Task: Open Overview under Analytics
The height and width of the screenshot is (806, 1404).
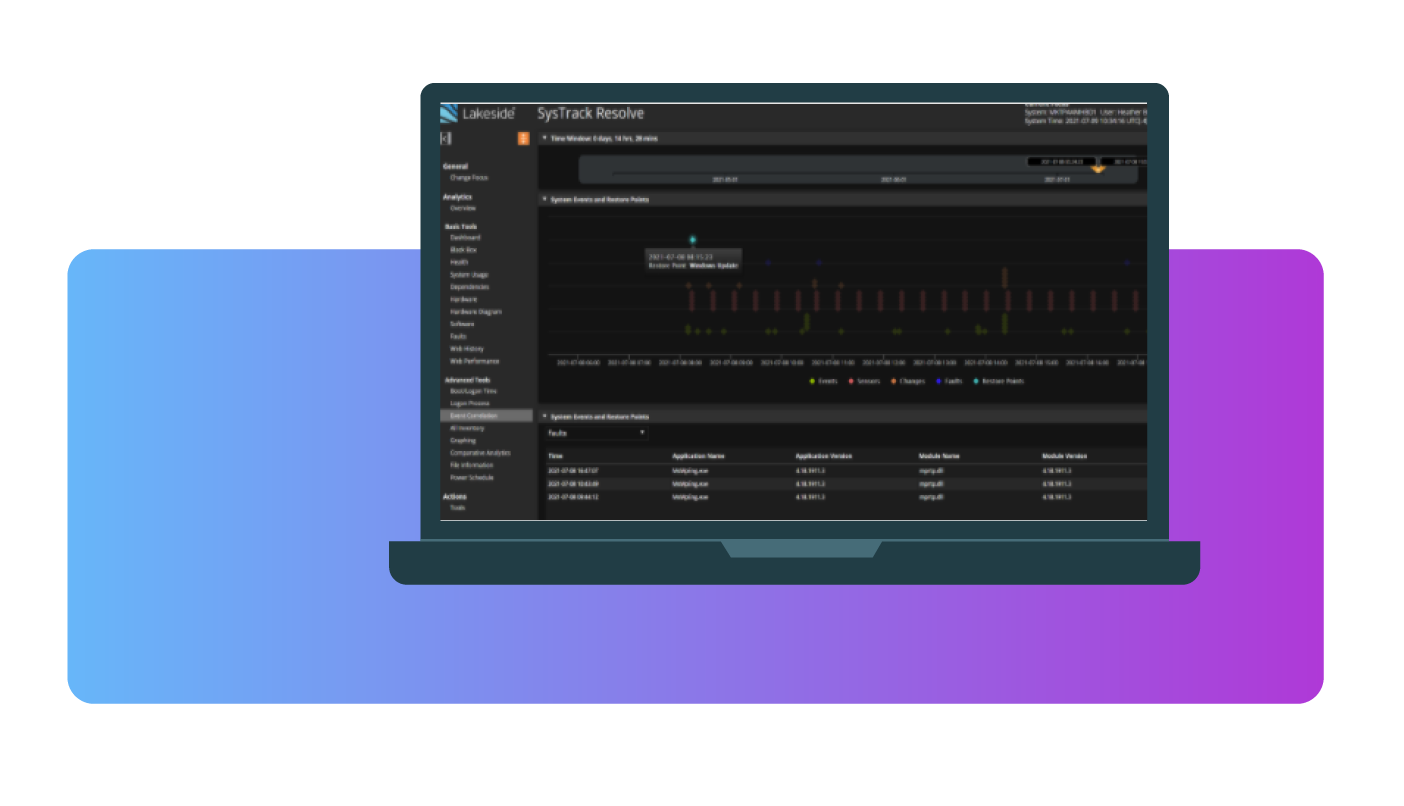Action: (x=463, y=208)
